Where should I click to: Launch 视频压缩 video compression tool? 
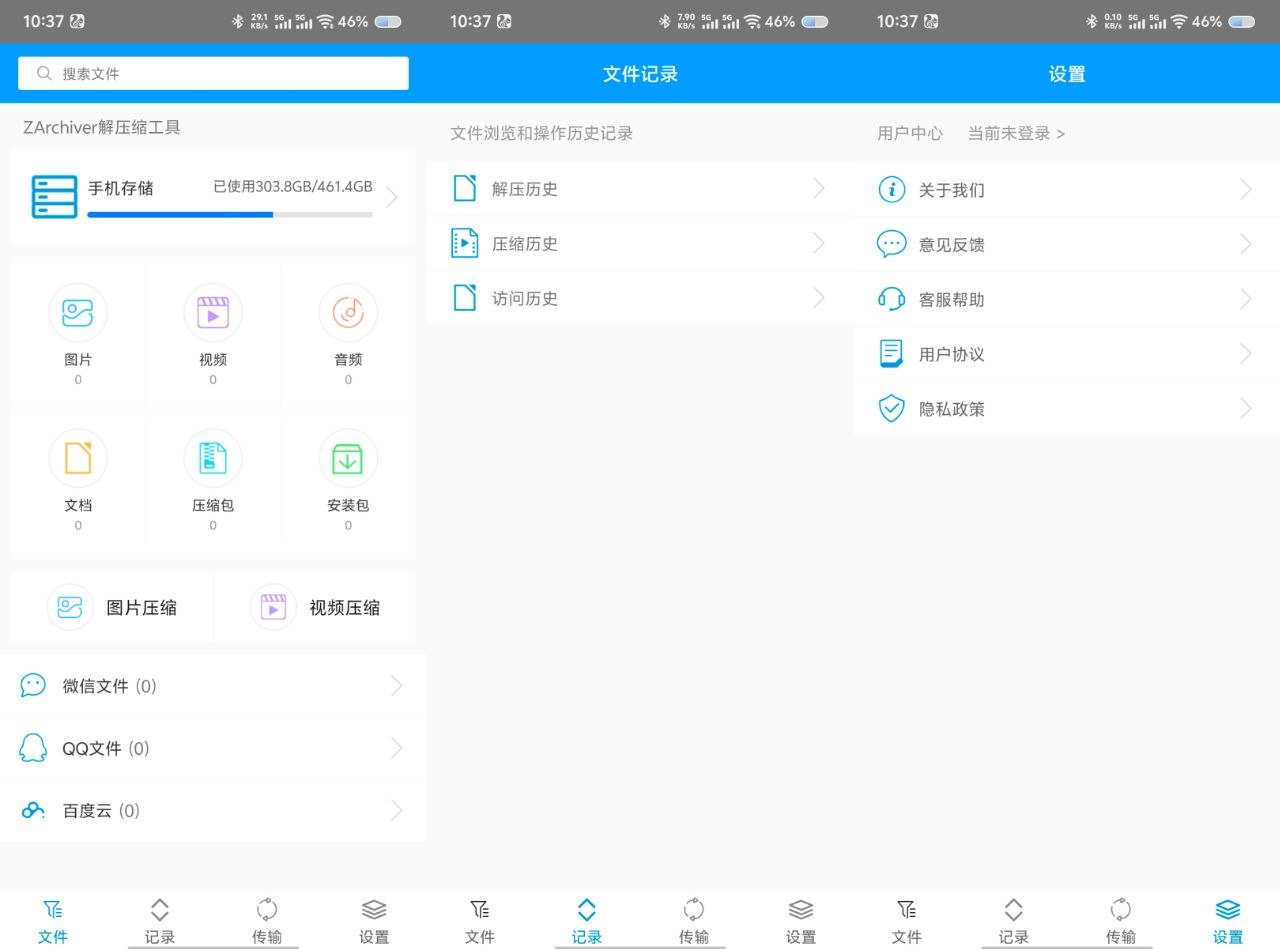[316, 607]
